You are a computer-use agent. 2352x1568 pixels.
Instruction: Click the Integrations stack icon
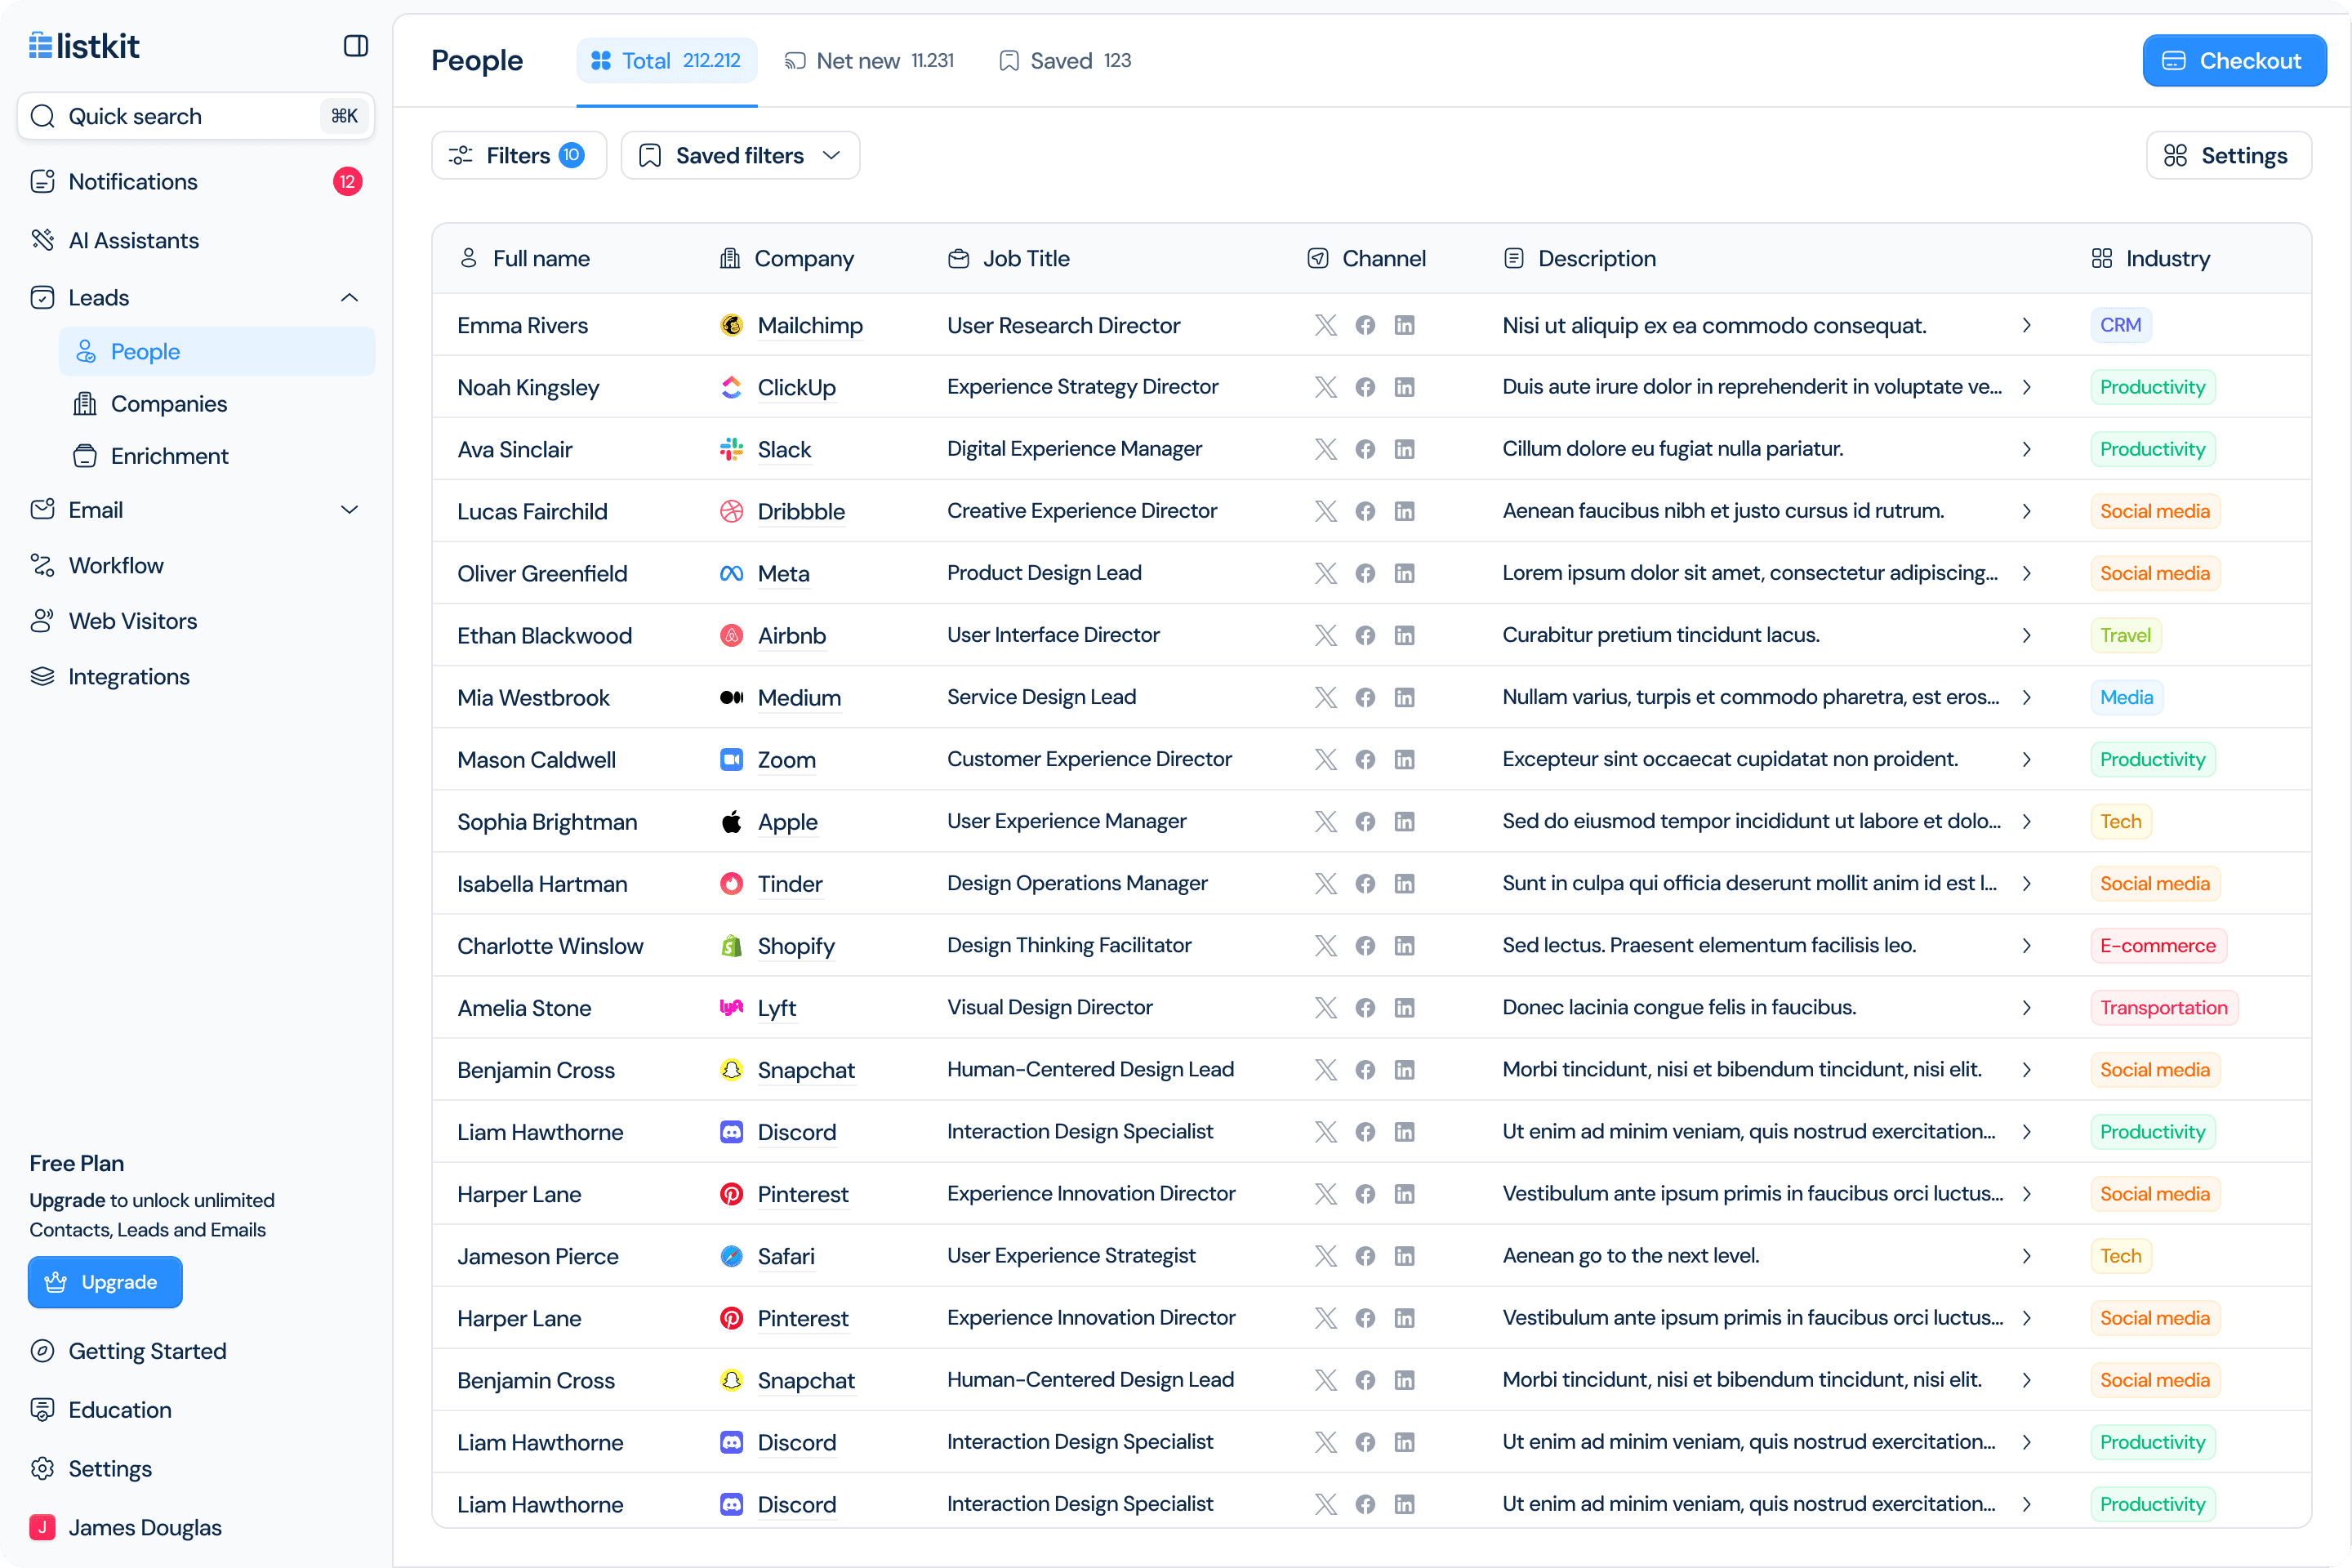point(42,677)
